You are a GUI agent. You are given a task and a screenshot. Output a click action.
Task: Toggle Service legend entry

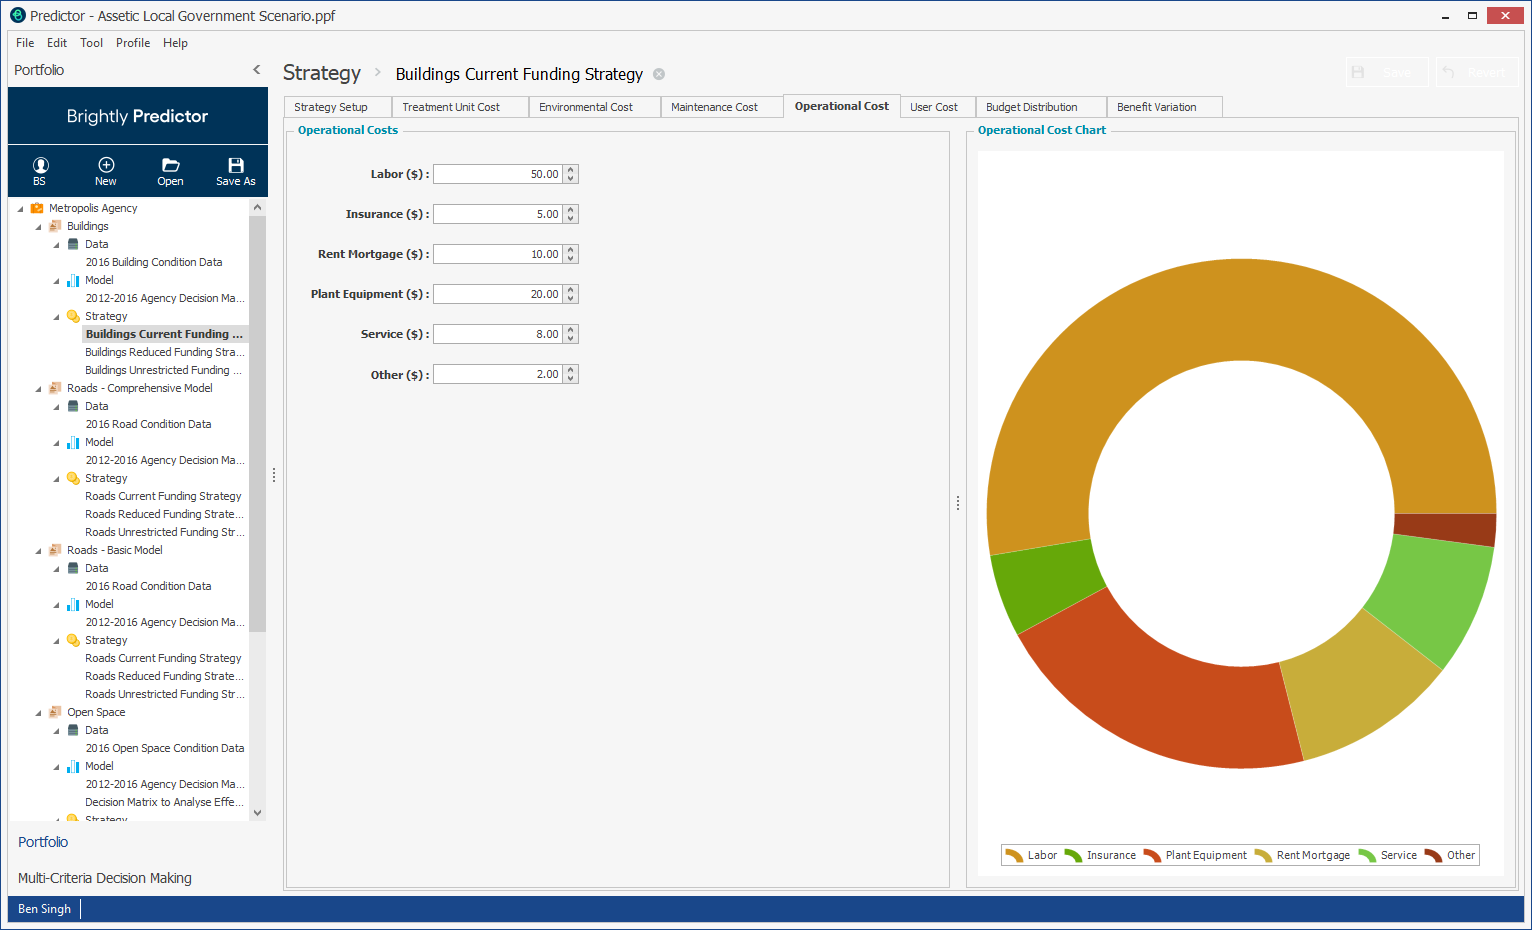(x=1388, y=855)
